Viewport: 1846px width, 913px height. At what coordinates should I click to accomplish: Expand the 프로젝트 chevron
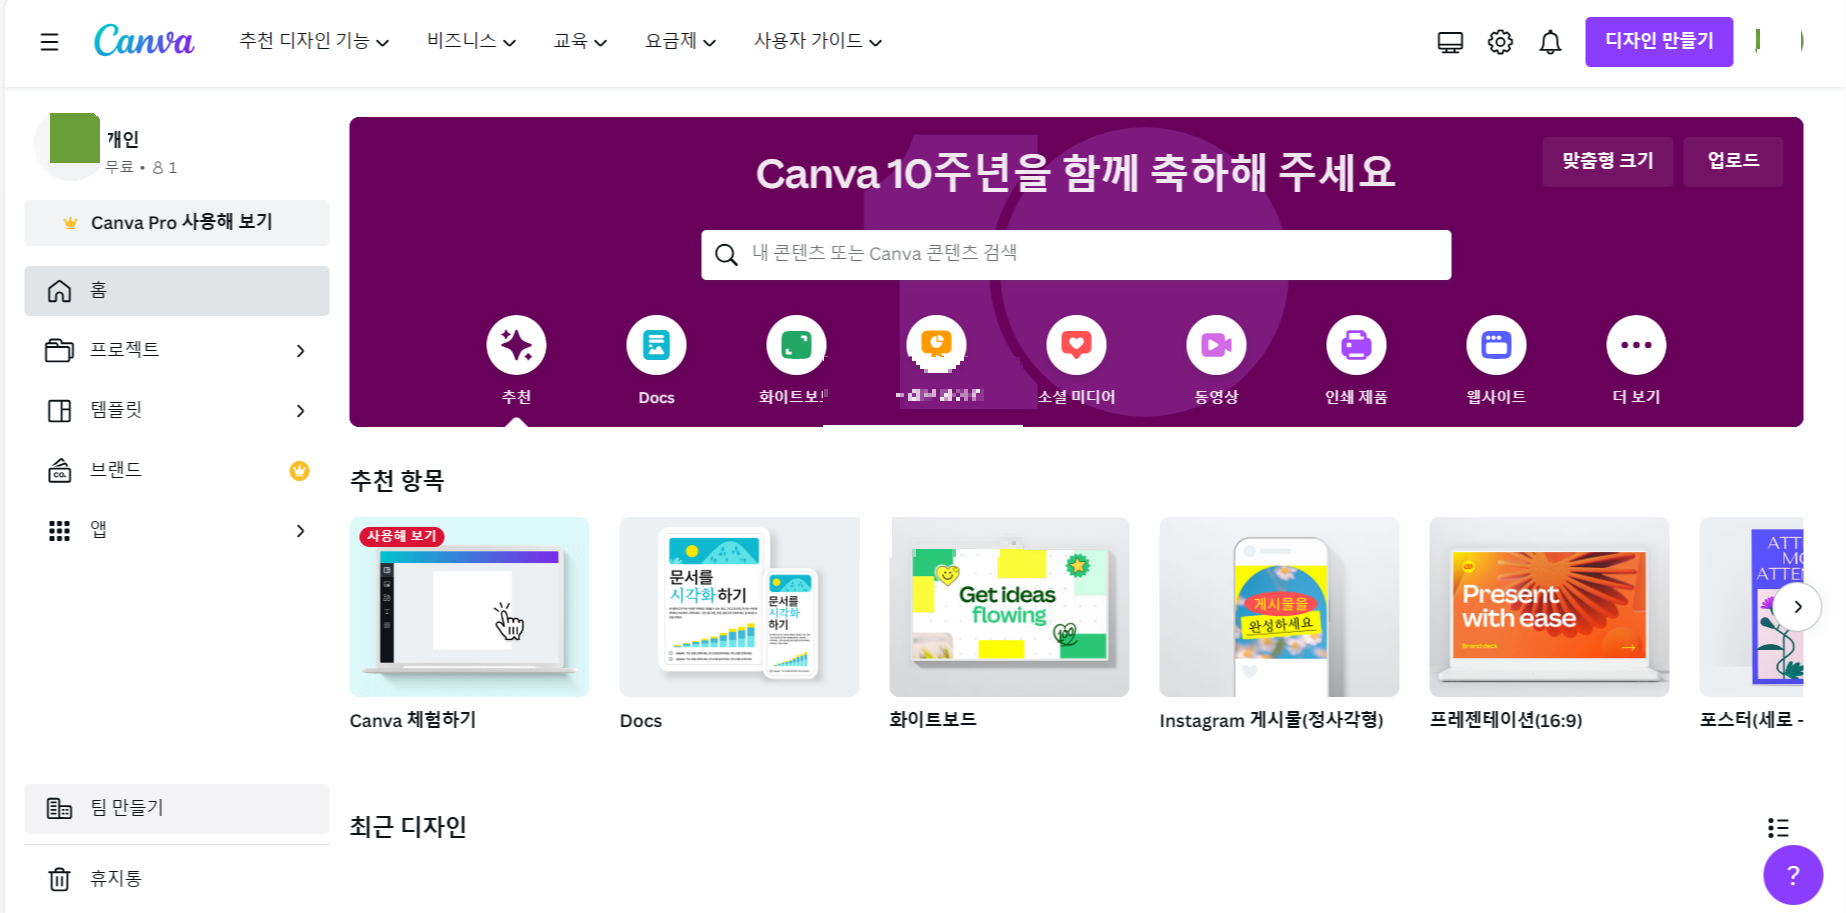click(300, 351)
